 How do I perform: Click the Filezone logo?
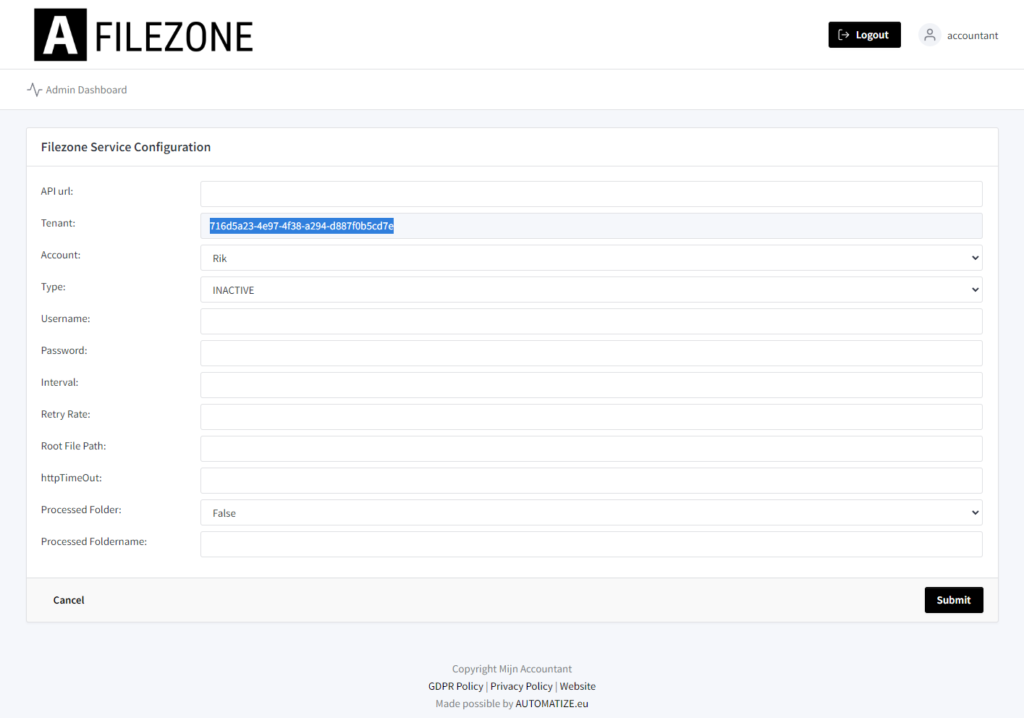(x=144, y=35)
